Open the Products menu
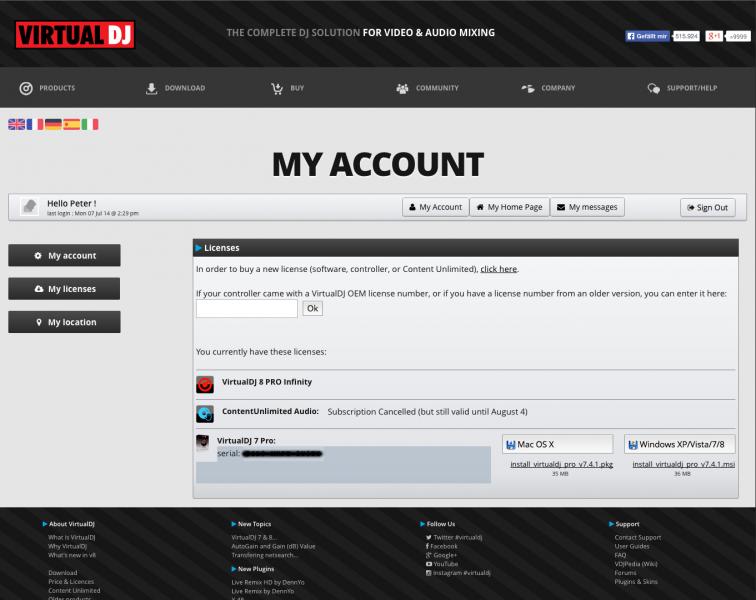 point(47,88)
